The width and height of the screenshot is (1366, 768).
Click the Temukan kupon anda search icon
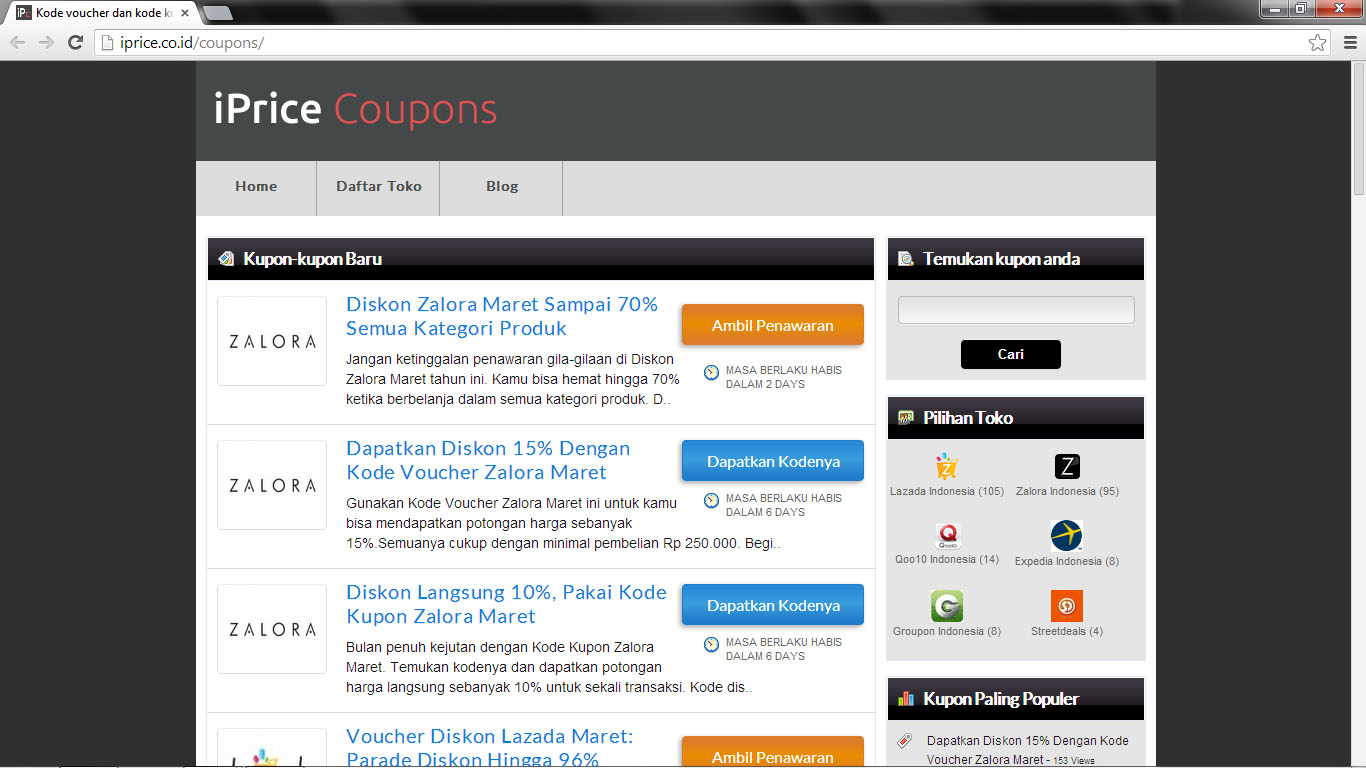[x=906, y=259]
